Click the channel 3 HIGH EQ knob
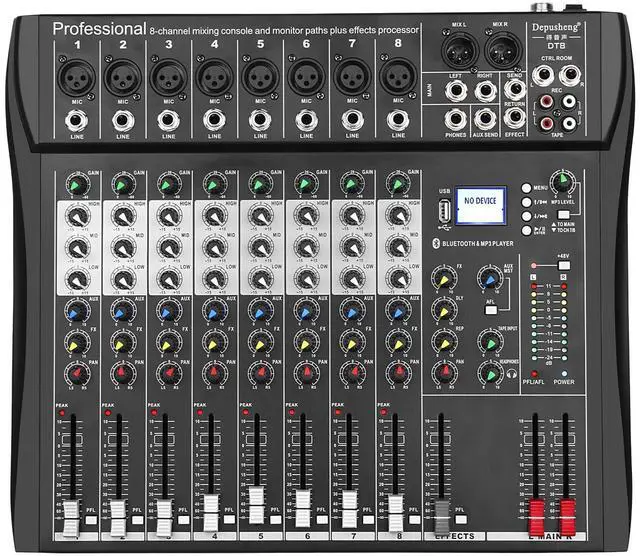 [x=169, y=216]
